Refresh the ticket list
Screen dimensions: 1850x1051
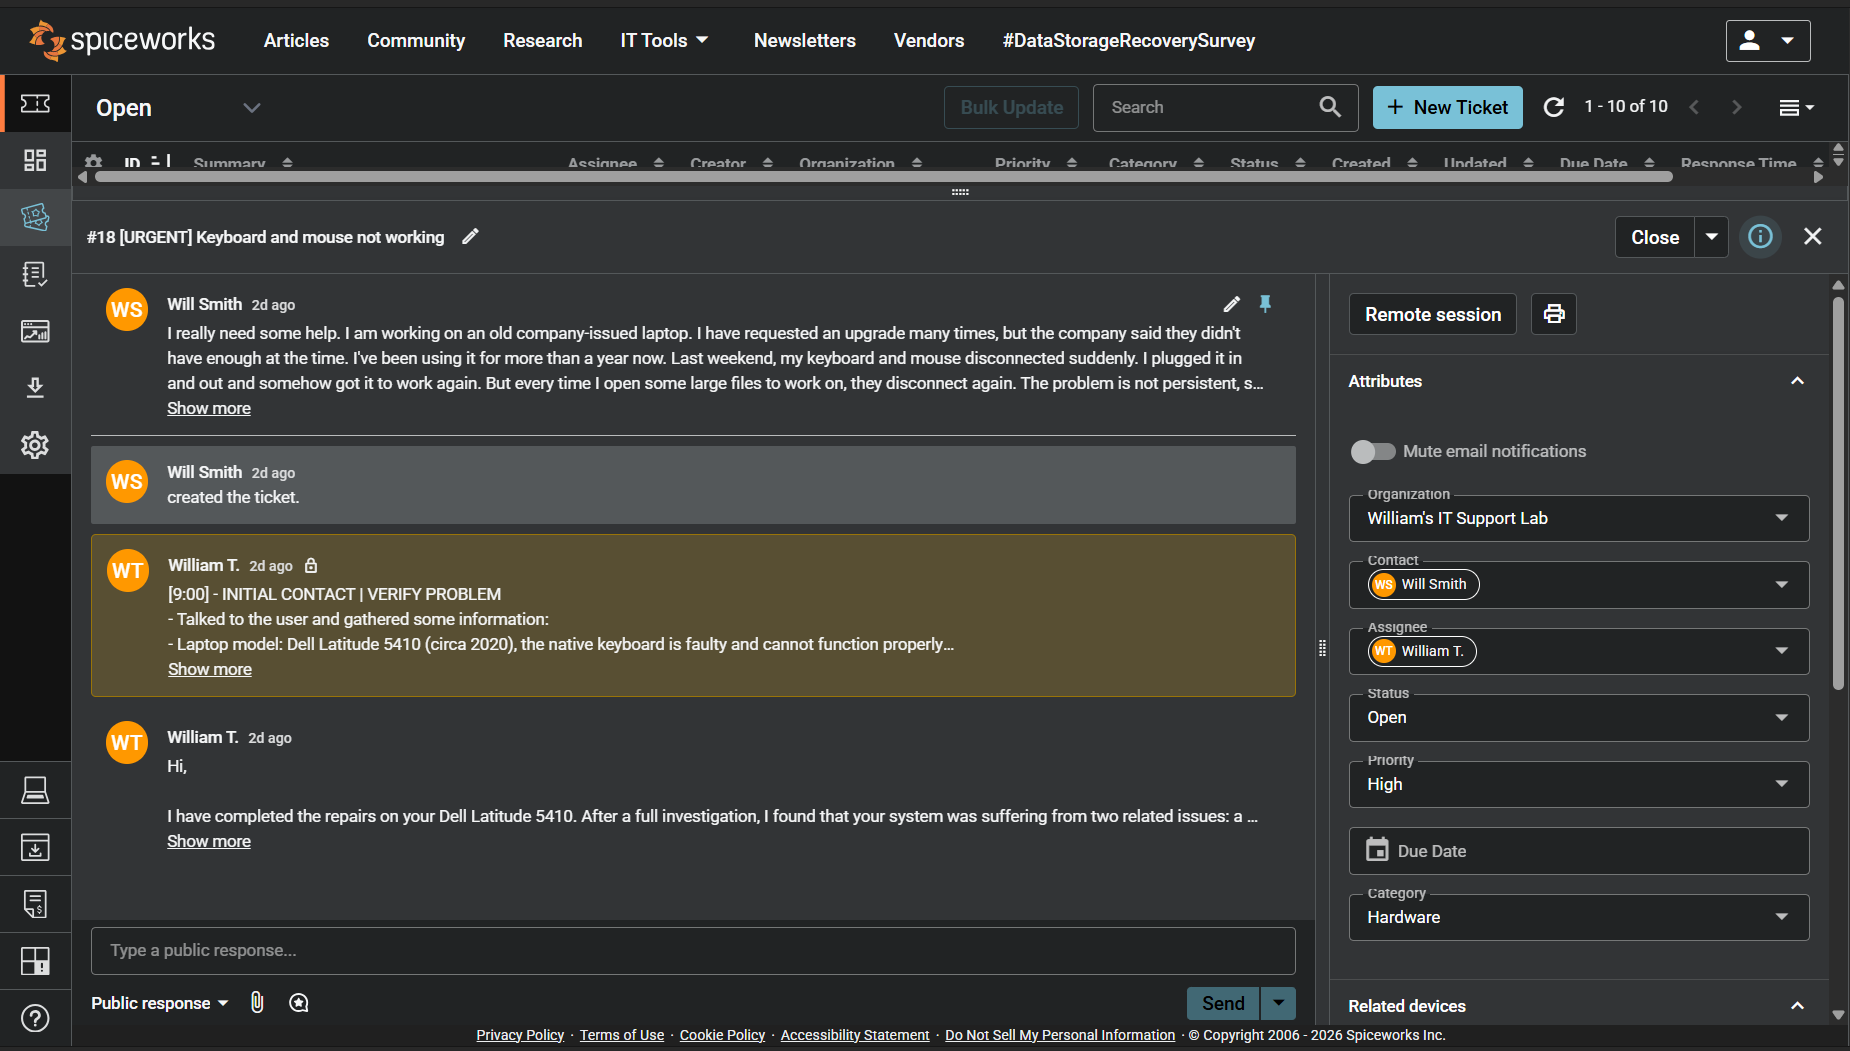(1553, 107)
